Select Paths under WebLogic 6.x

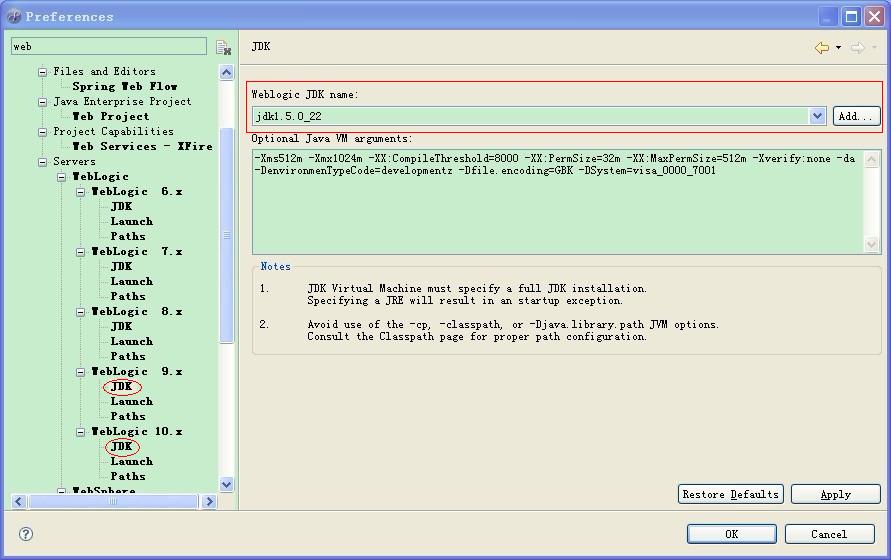pos(128,237)
